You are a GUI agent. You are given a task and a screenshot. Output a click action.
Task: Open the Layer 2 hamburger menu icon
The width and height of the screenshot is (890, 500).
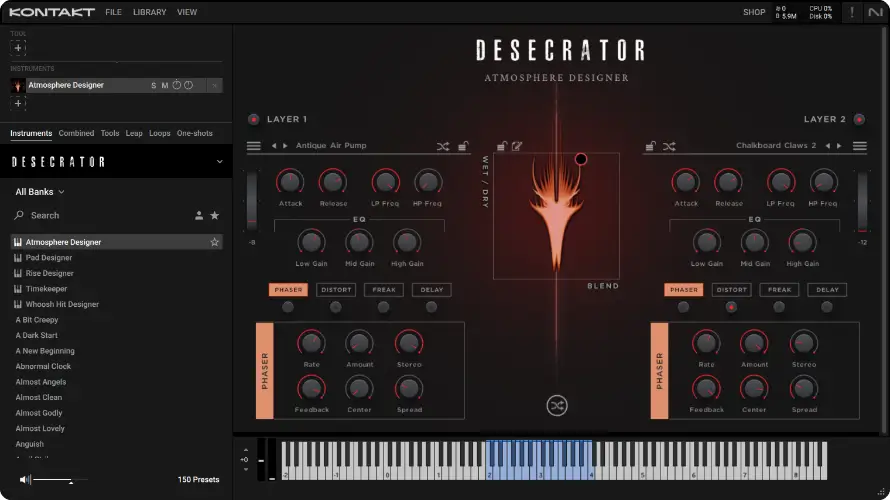tap(860, 146)
